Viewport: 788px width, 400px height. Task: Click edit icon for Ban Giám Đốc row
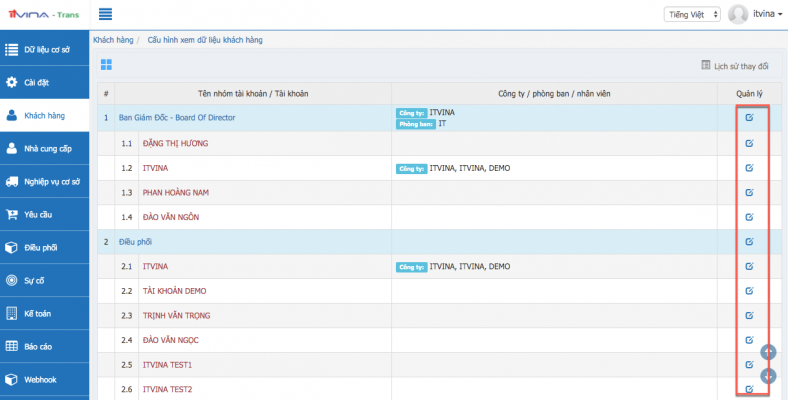coord(749,118)
